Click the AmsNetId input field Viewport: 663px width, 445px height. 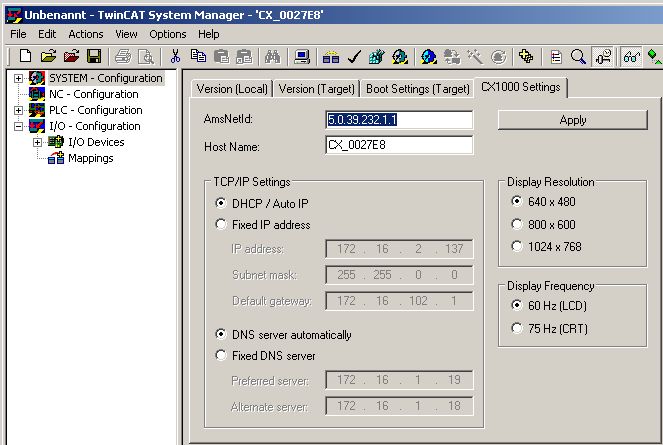[x=399, y=120]
